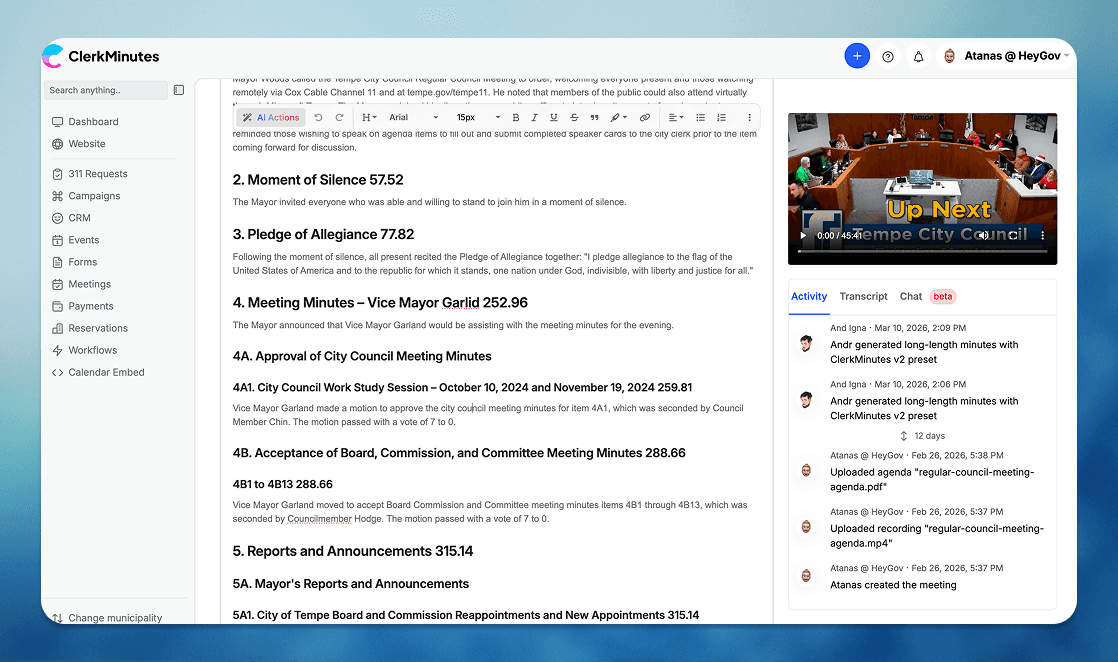Viewport: 1118px width, 662px height.
Task: Go to 311 Requests
Action: click(98, 174)
